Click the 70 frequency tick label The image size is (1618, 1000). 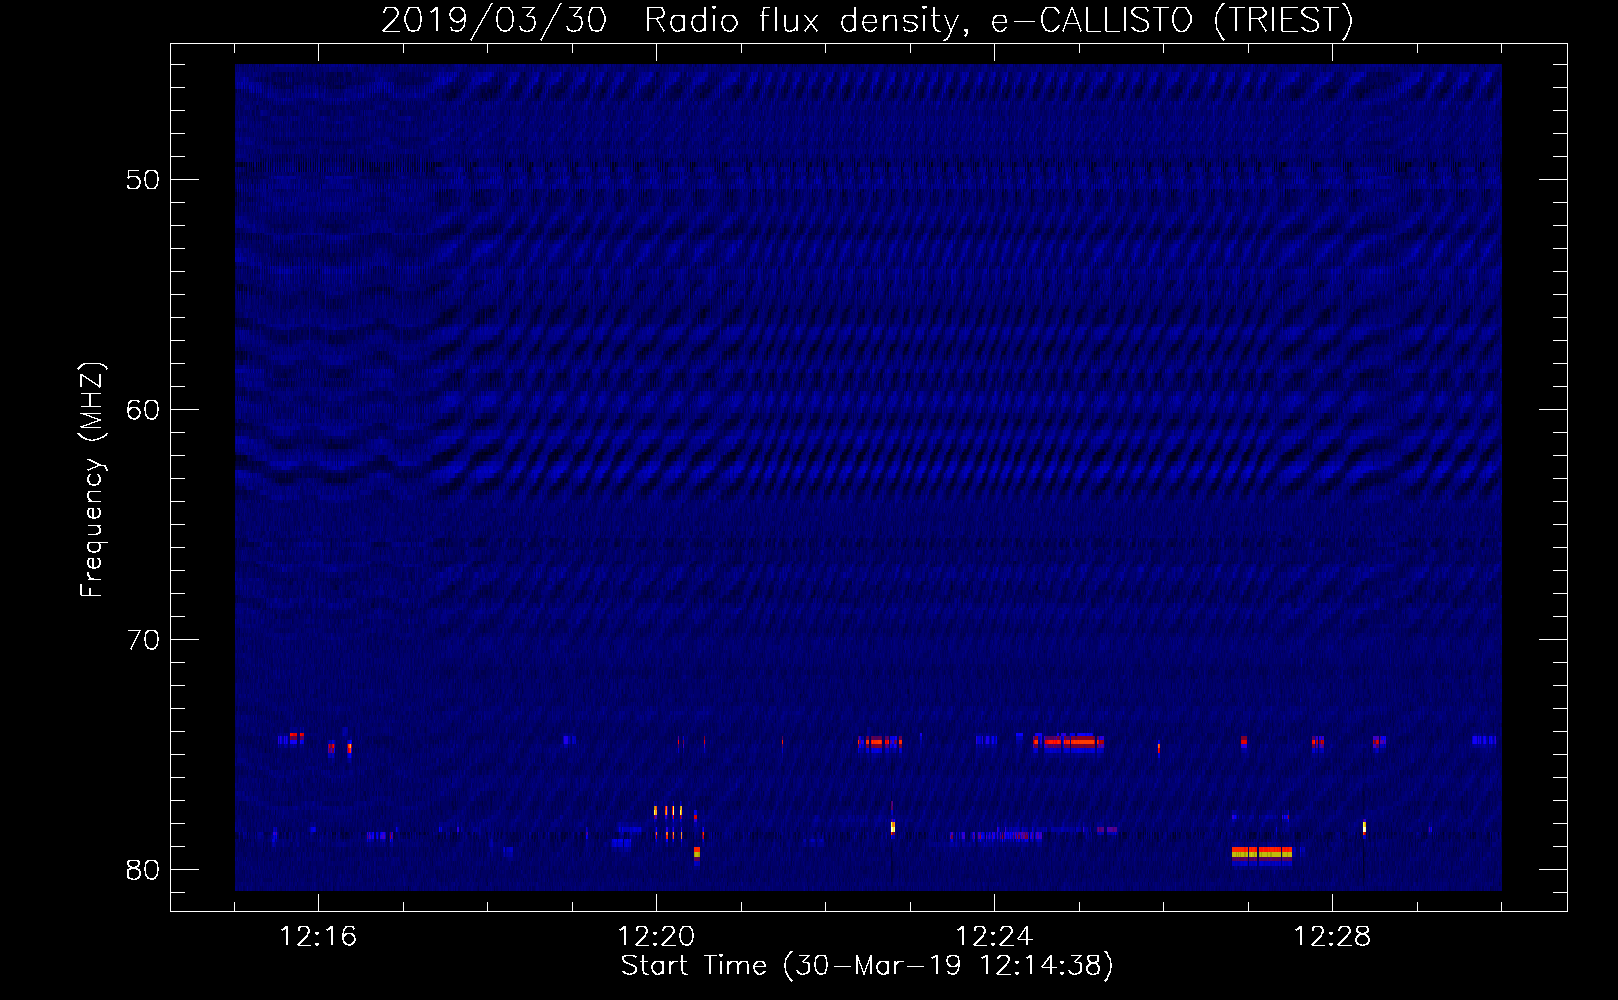pos(143,640)
